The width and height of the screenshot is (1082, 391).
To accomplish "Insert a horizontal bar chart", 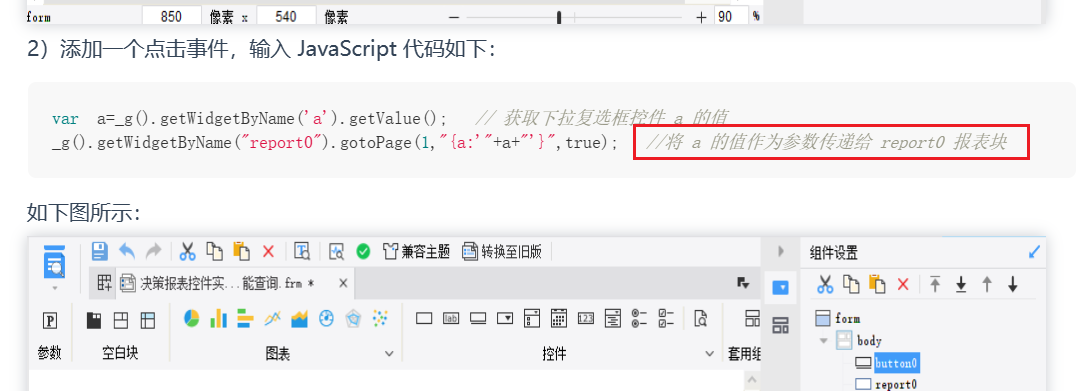I will pyautogui.click(x=246, y=318).
